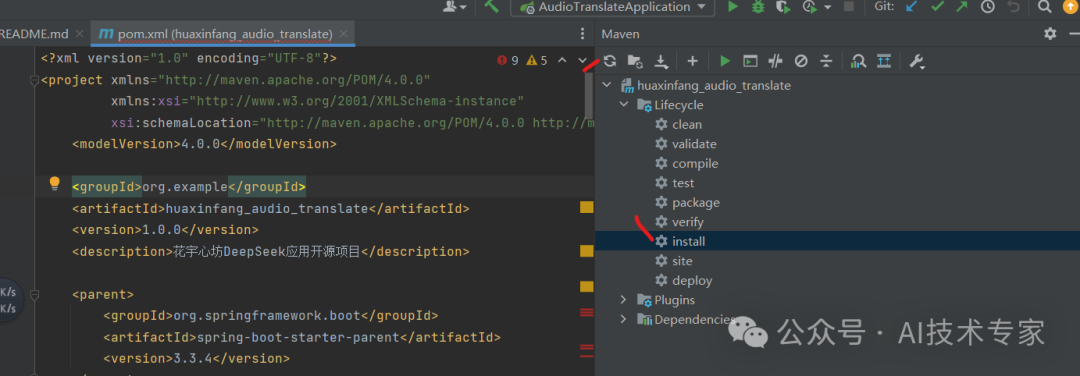Fold the parent XML tag in gutter

pyautogui.click(x=34, y=295)
